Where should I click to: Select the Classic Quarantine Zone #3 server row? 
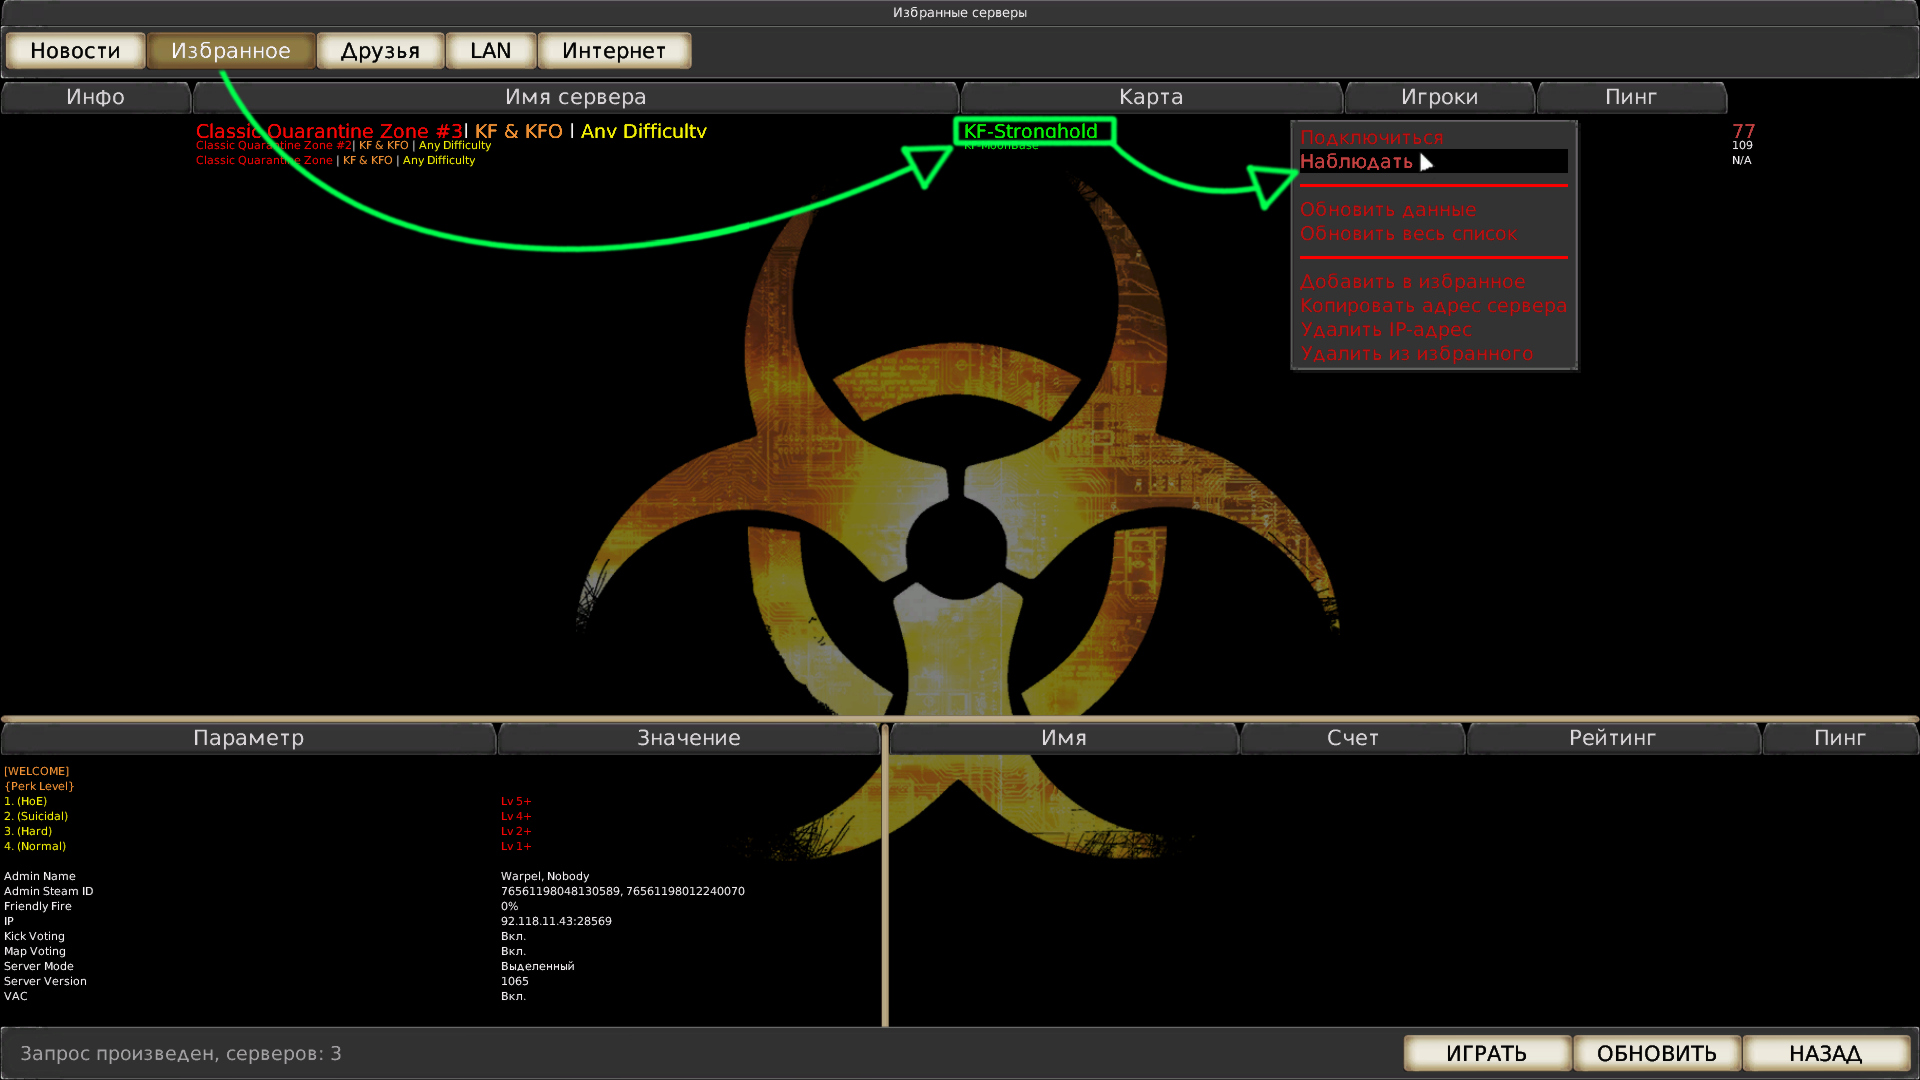point(960,131)
